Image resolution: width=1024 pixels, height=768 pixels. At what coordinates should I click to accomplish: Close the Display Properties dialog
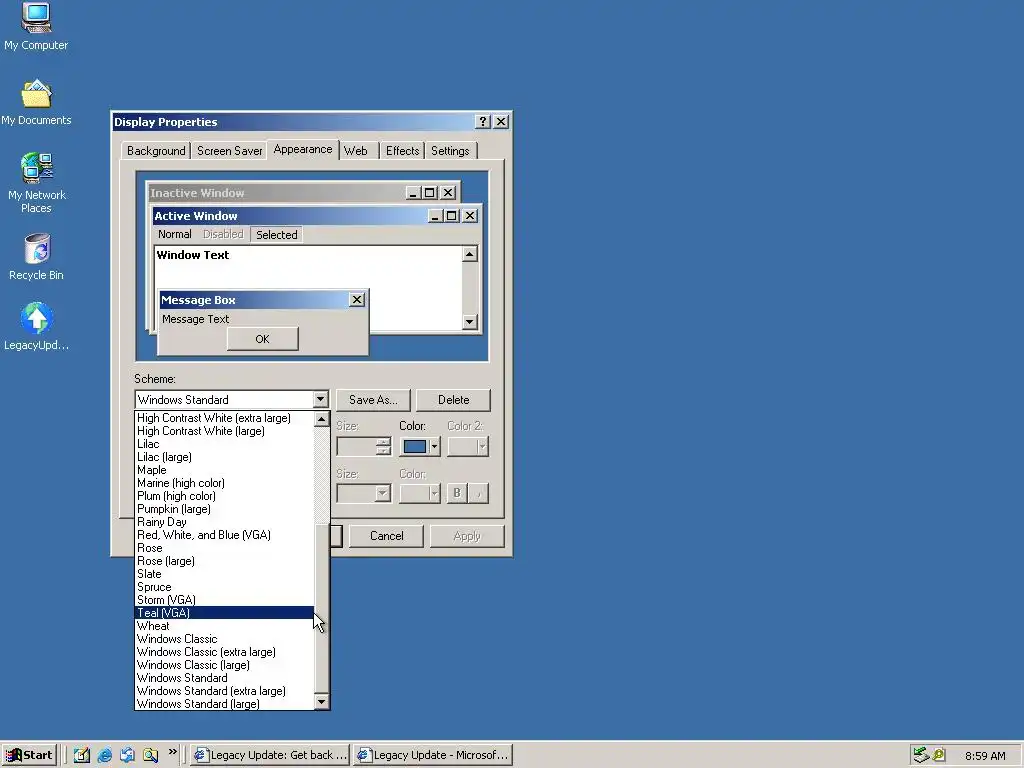click(x=501, y=121)
